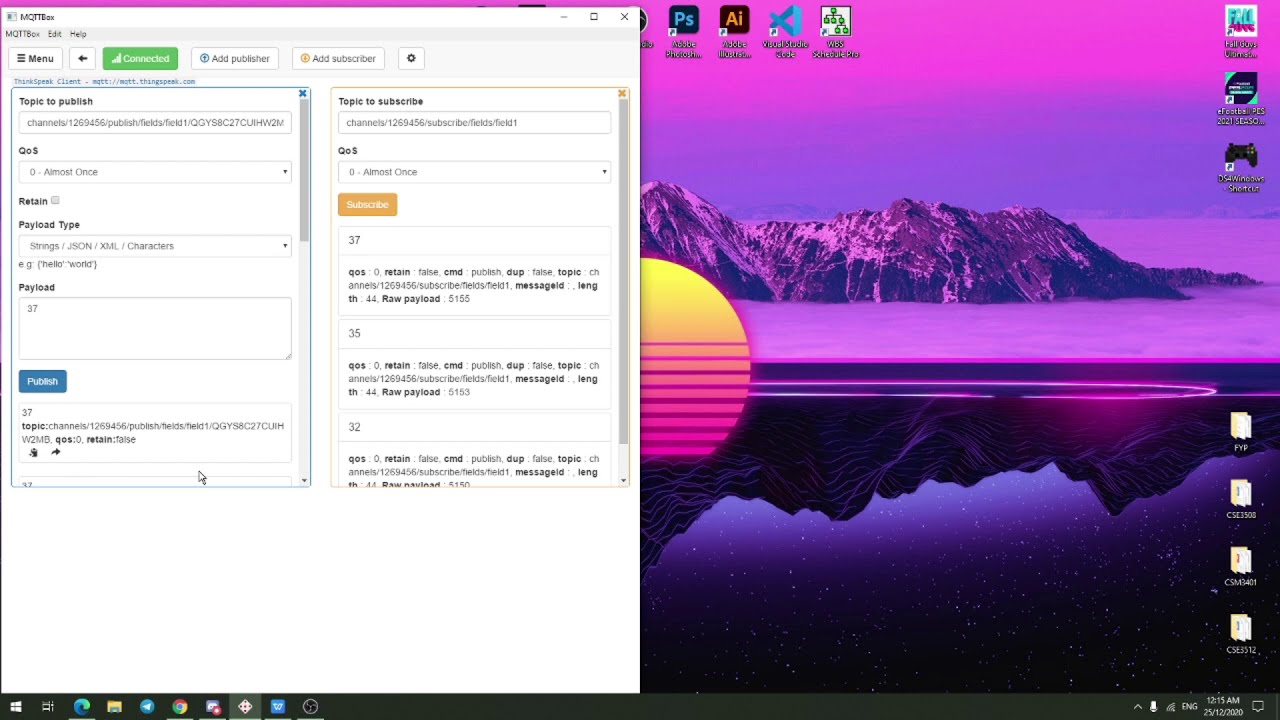Click the Add publisher button

click(x=235, y=58)
